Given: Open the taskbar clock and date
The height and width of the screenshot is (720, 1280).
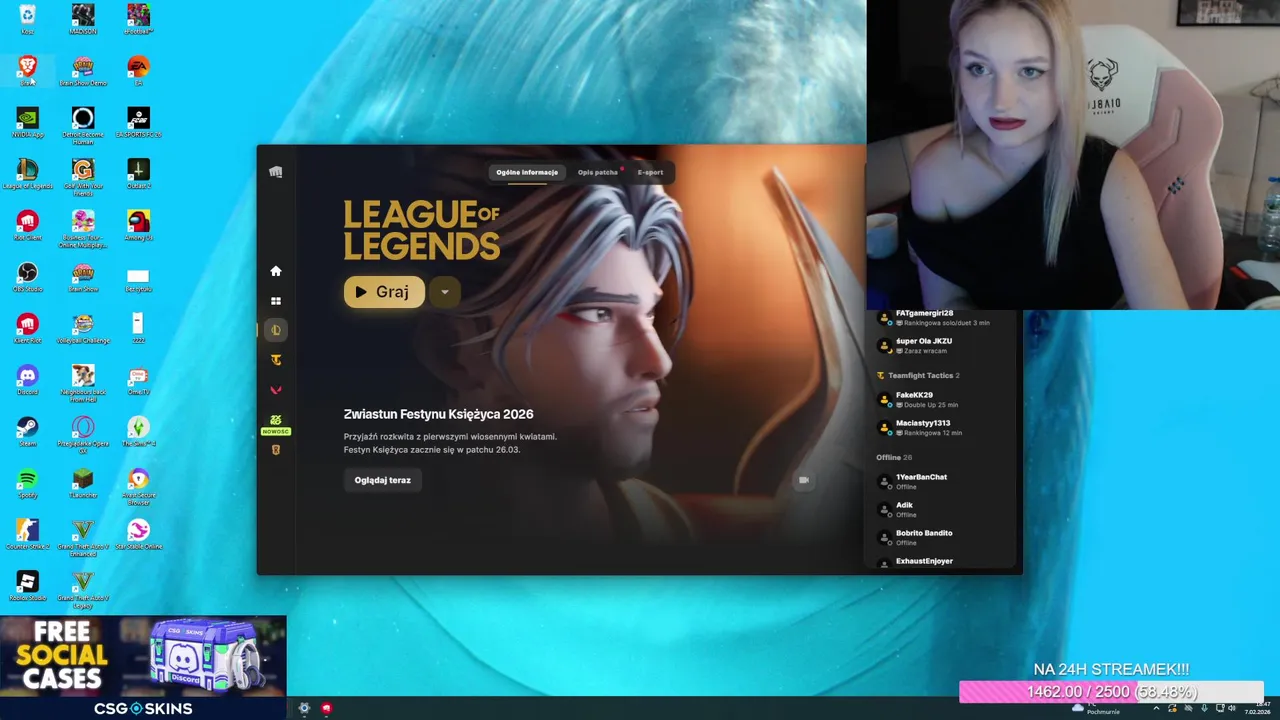Looking at the screenshot, I should (1257, 708).
